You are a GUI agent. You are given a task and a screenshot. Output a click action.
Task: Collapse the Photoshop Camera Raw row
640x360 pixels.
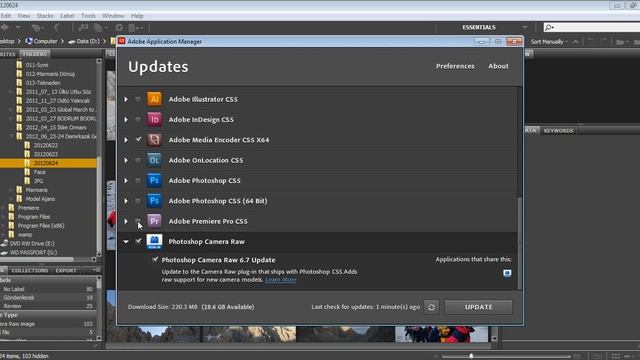[x=126, y=242]
